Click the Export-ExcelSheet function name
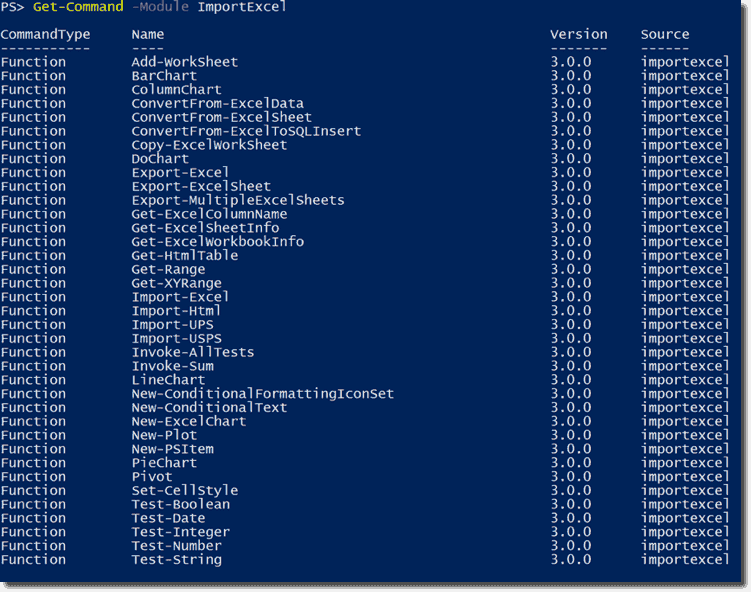Screen dimensions: 751x592 201,186
